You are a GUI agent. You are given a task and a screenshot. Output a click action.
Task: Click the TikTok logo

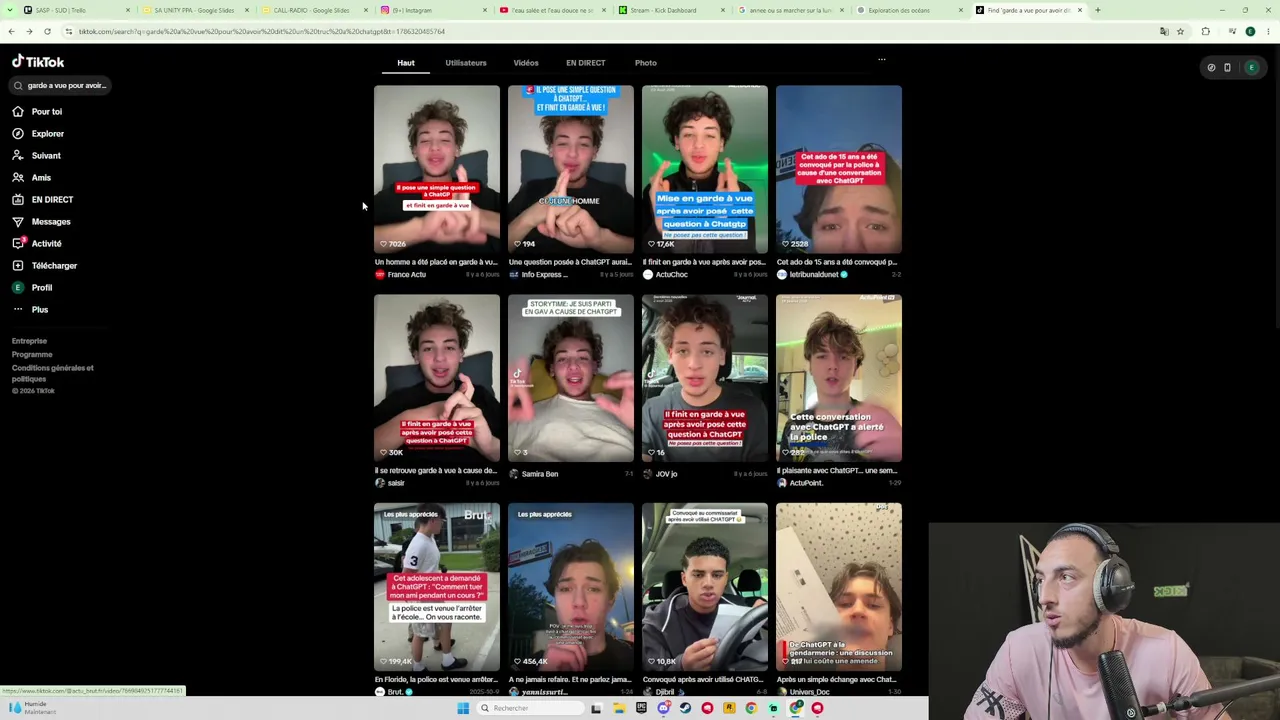(38, 62)
